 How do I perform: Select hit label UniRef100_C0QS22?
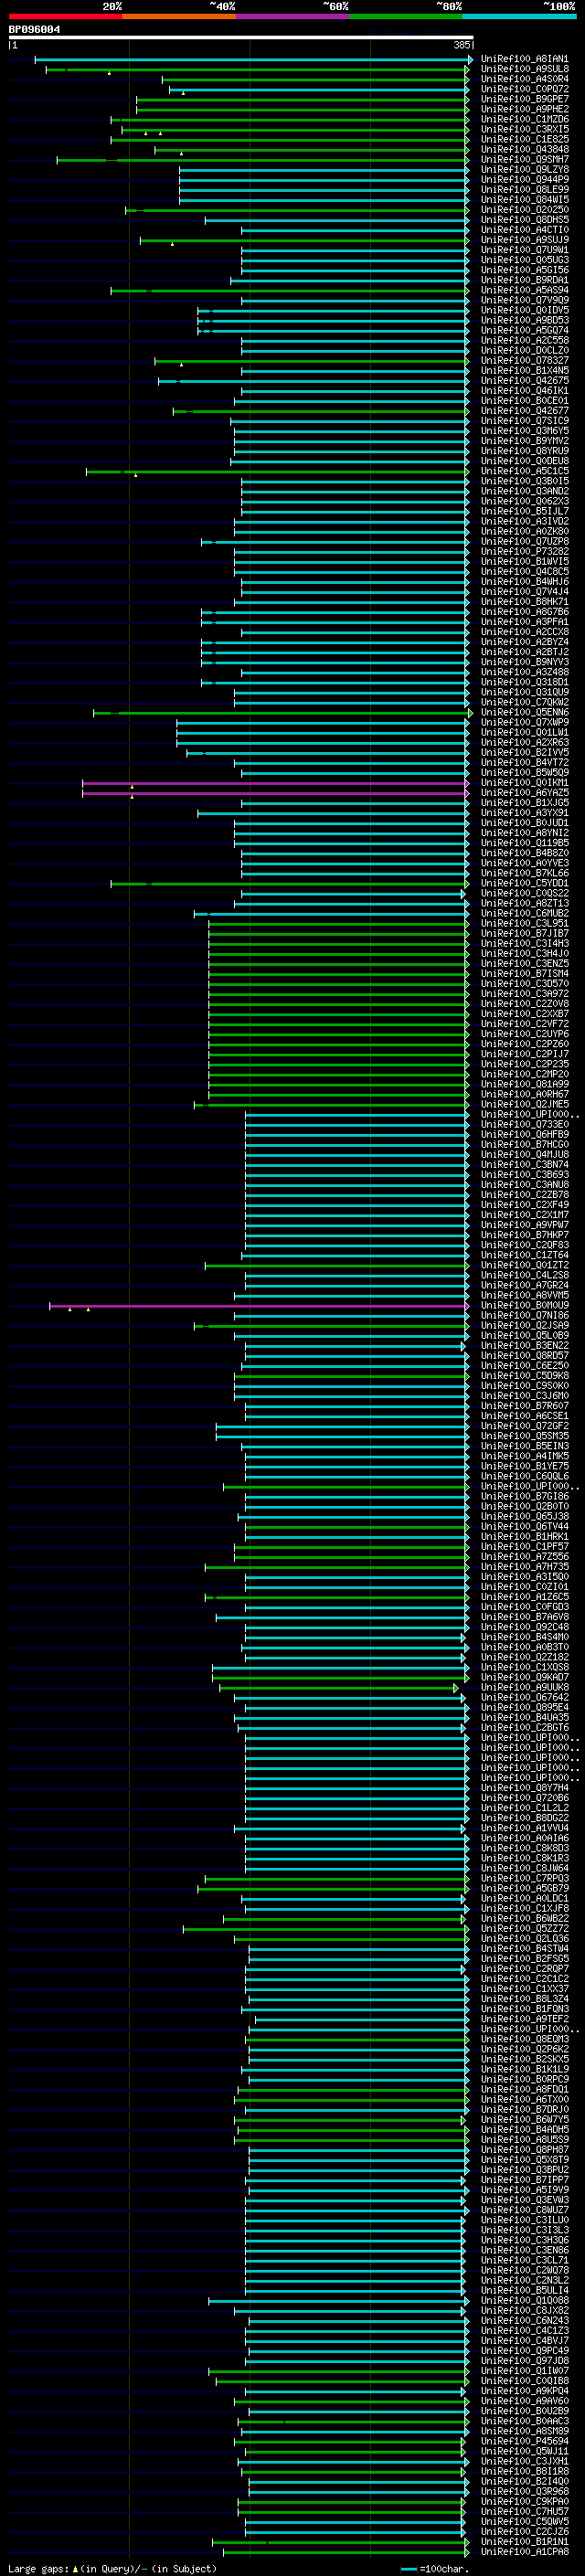[x=524, y=893]
